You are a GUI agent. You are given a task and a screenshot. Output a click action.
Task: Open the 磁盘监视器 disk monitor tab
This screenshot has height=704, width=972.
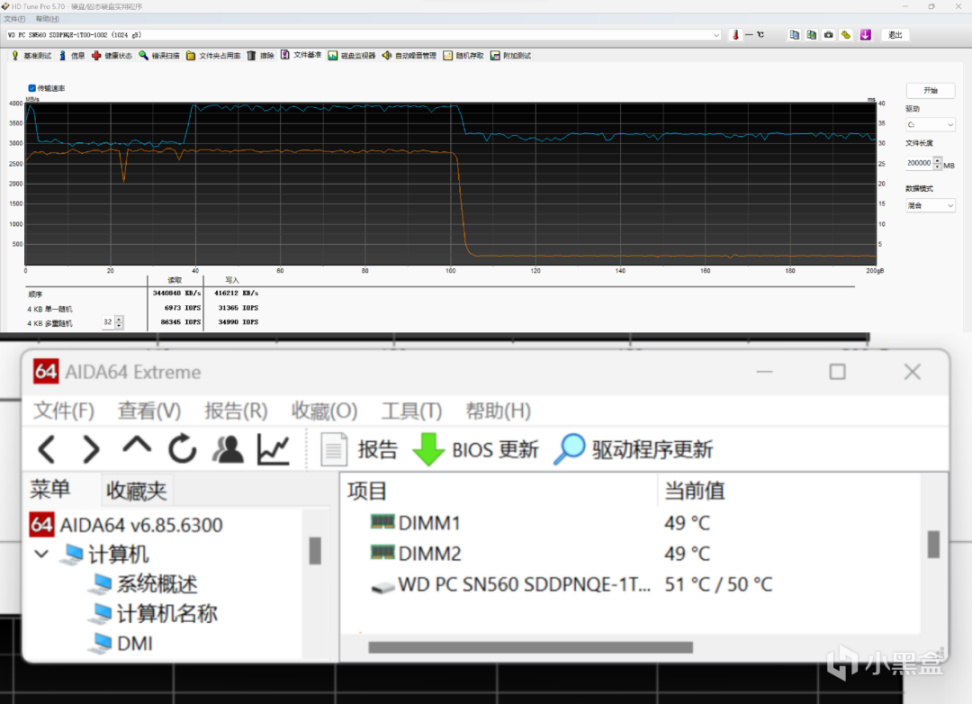point(351,56)
